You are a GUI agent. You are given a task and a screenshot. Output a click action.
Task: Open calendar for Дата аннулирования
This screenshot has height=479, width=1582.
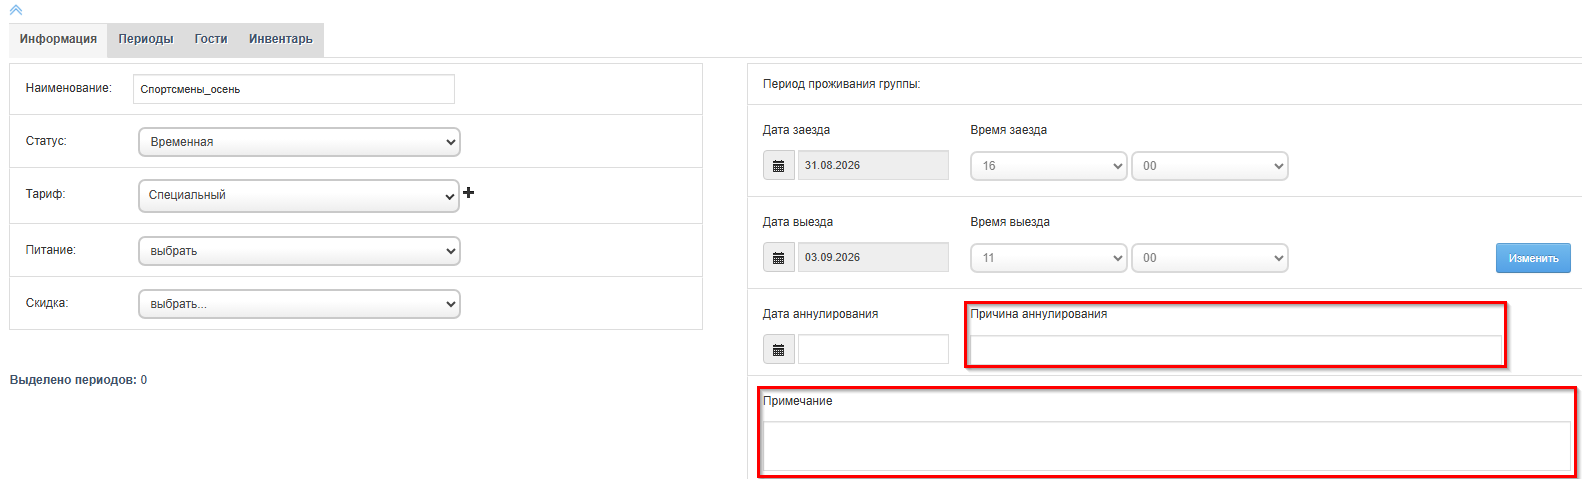[779, 350]
